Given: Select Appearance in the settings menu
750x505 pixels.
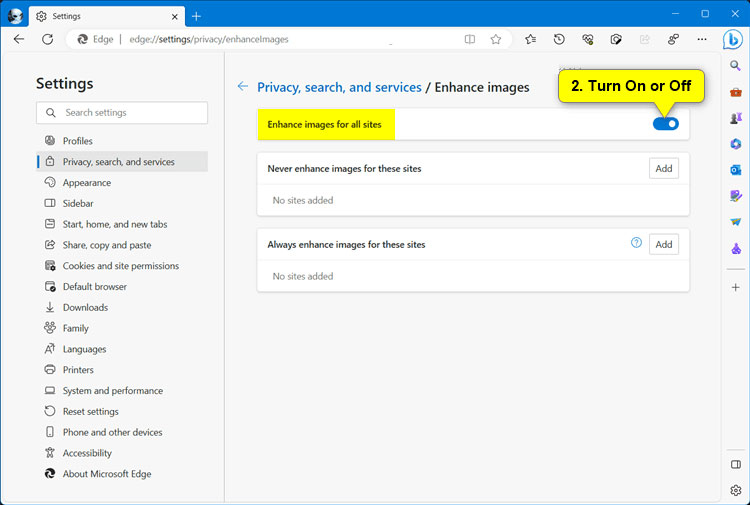Looking at the screenshot, I should click(x=86, y=183).
